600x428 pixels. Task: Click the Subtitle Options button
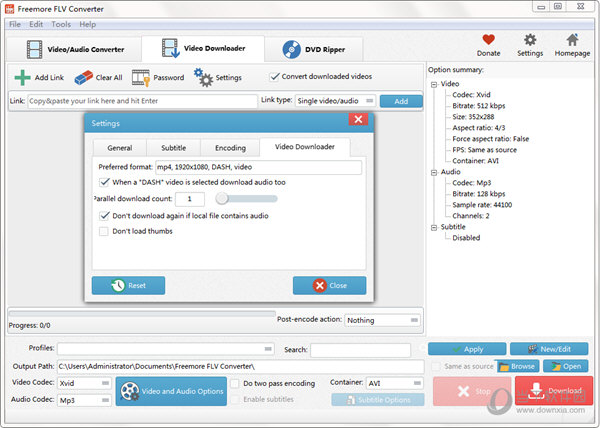(378, 400)
